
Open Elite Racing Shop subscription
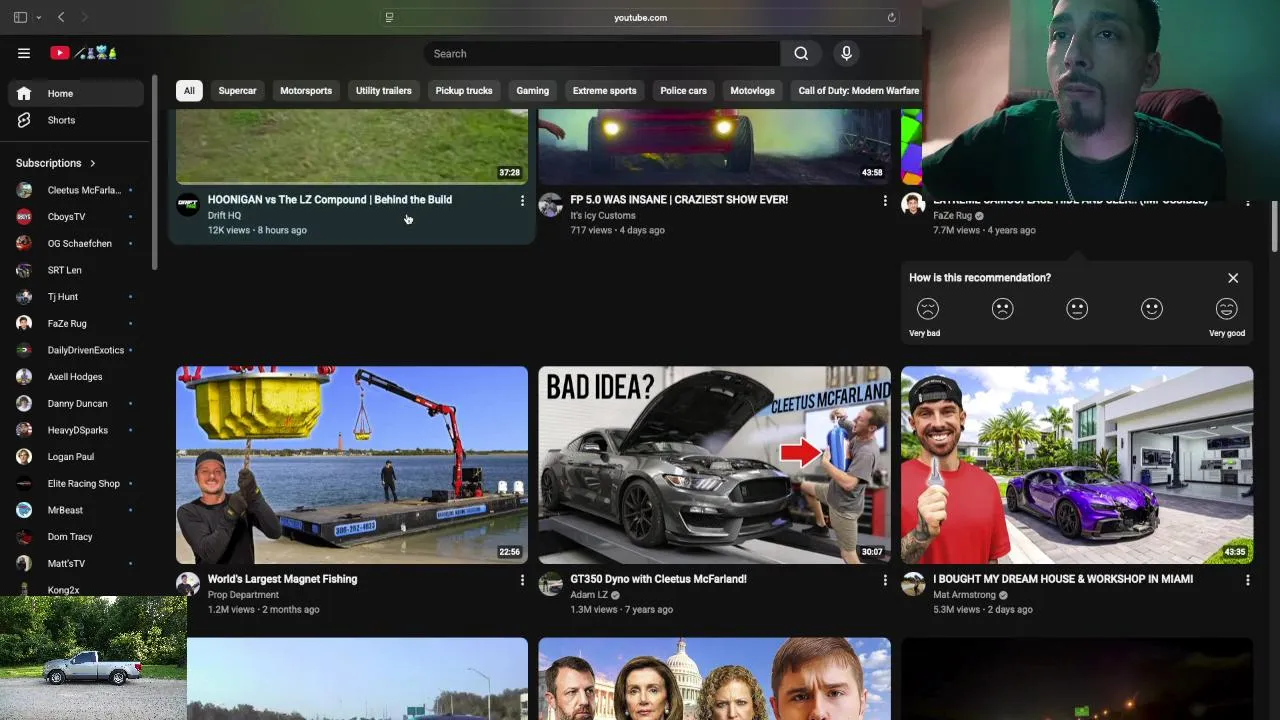coord(76,484)
